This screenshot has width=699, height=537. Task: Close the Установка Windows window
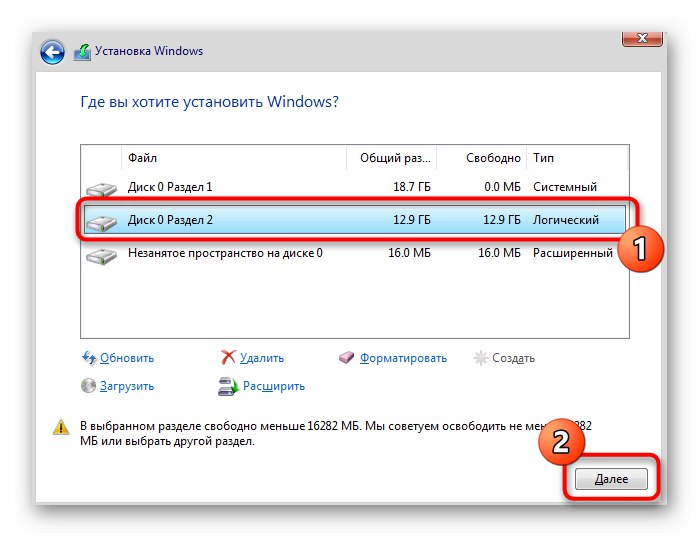click(x=642, y=38)
